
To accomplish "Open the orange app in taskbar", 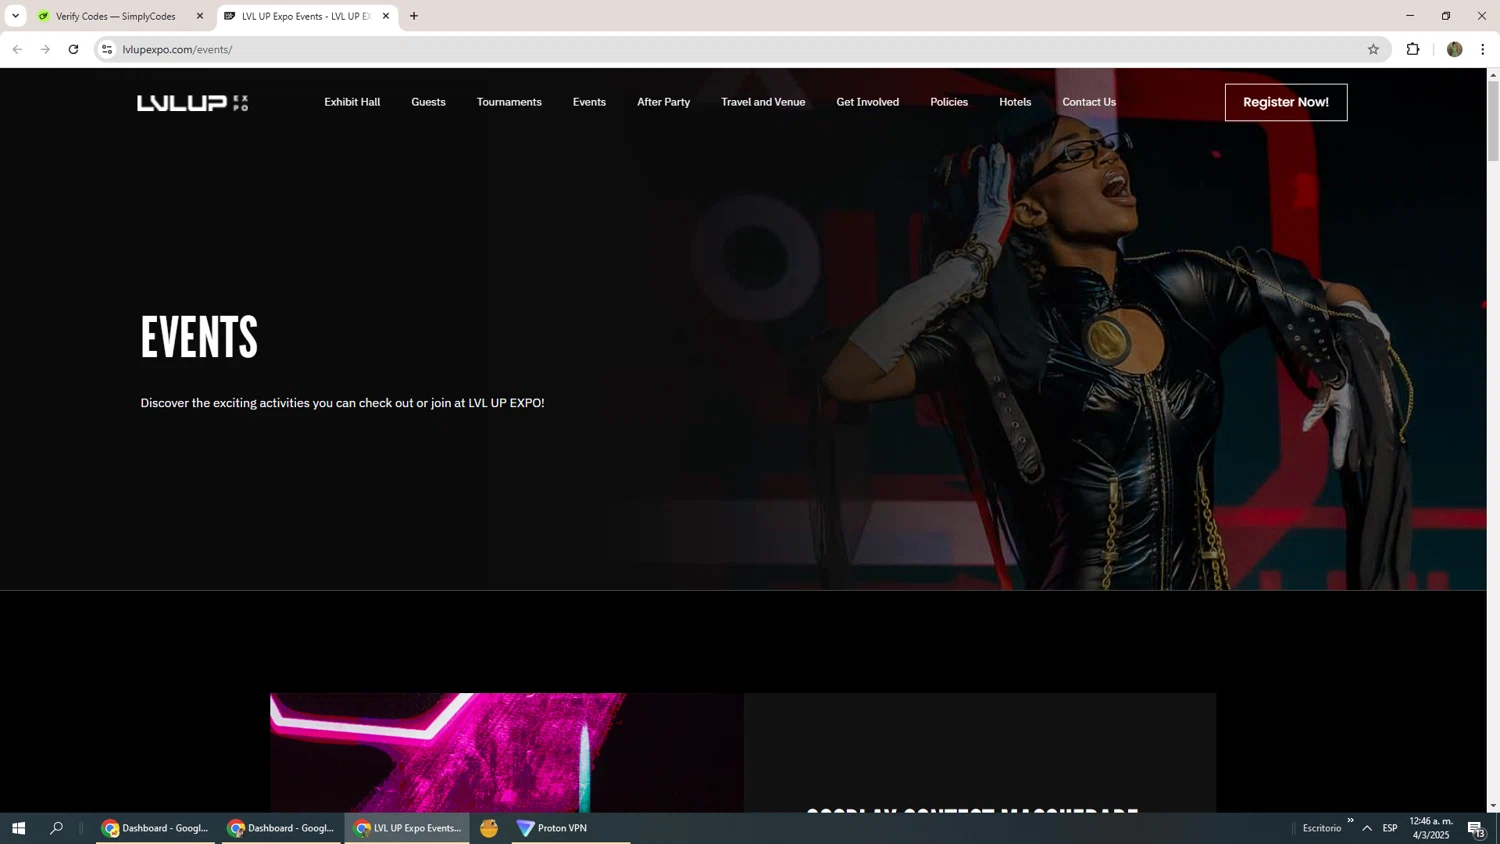I will pyautogui.click(x=489, y=828).
